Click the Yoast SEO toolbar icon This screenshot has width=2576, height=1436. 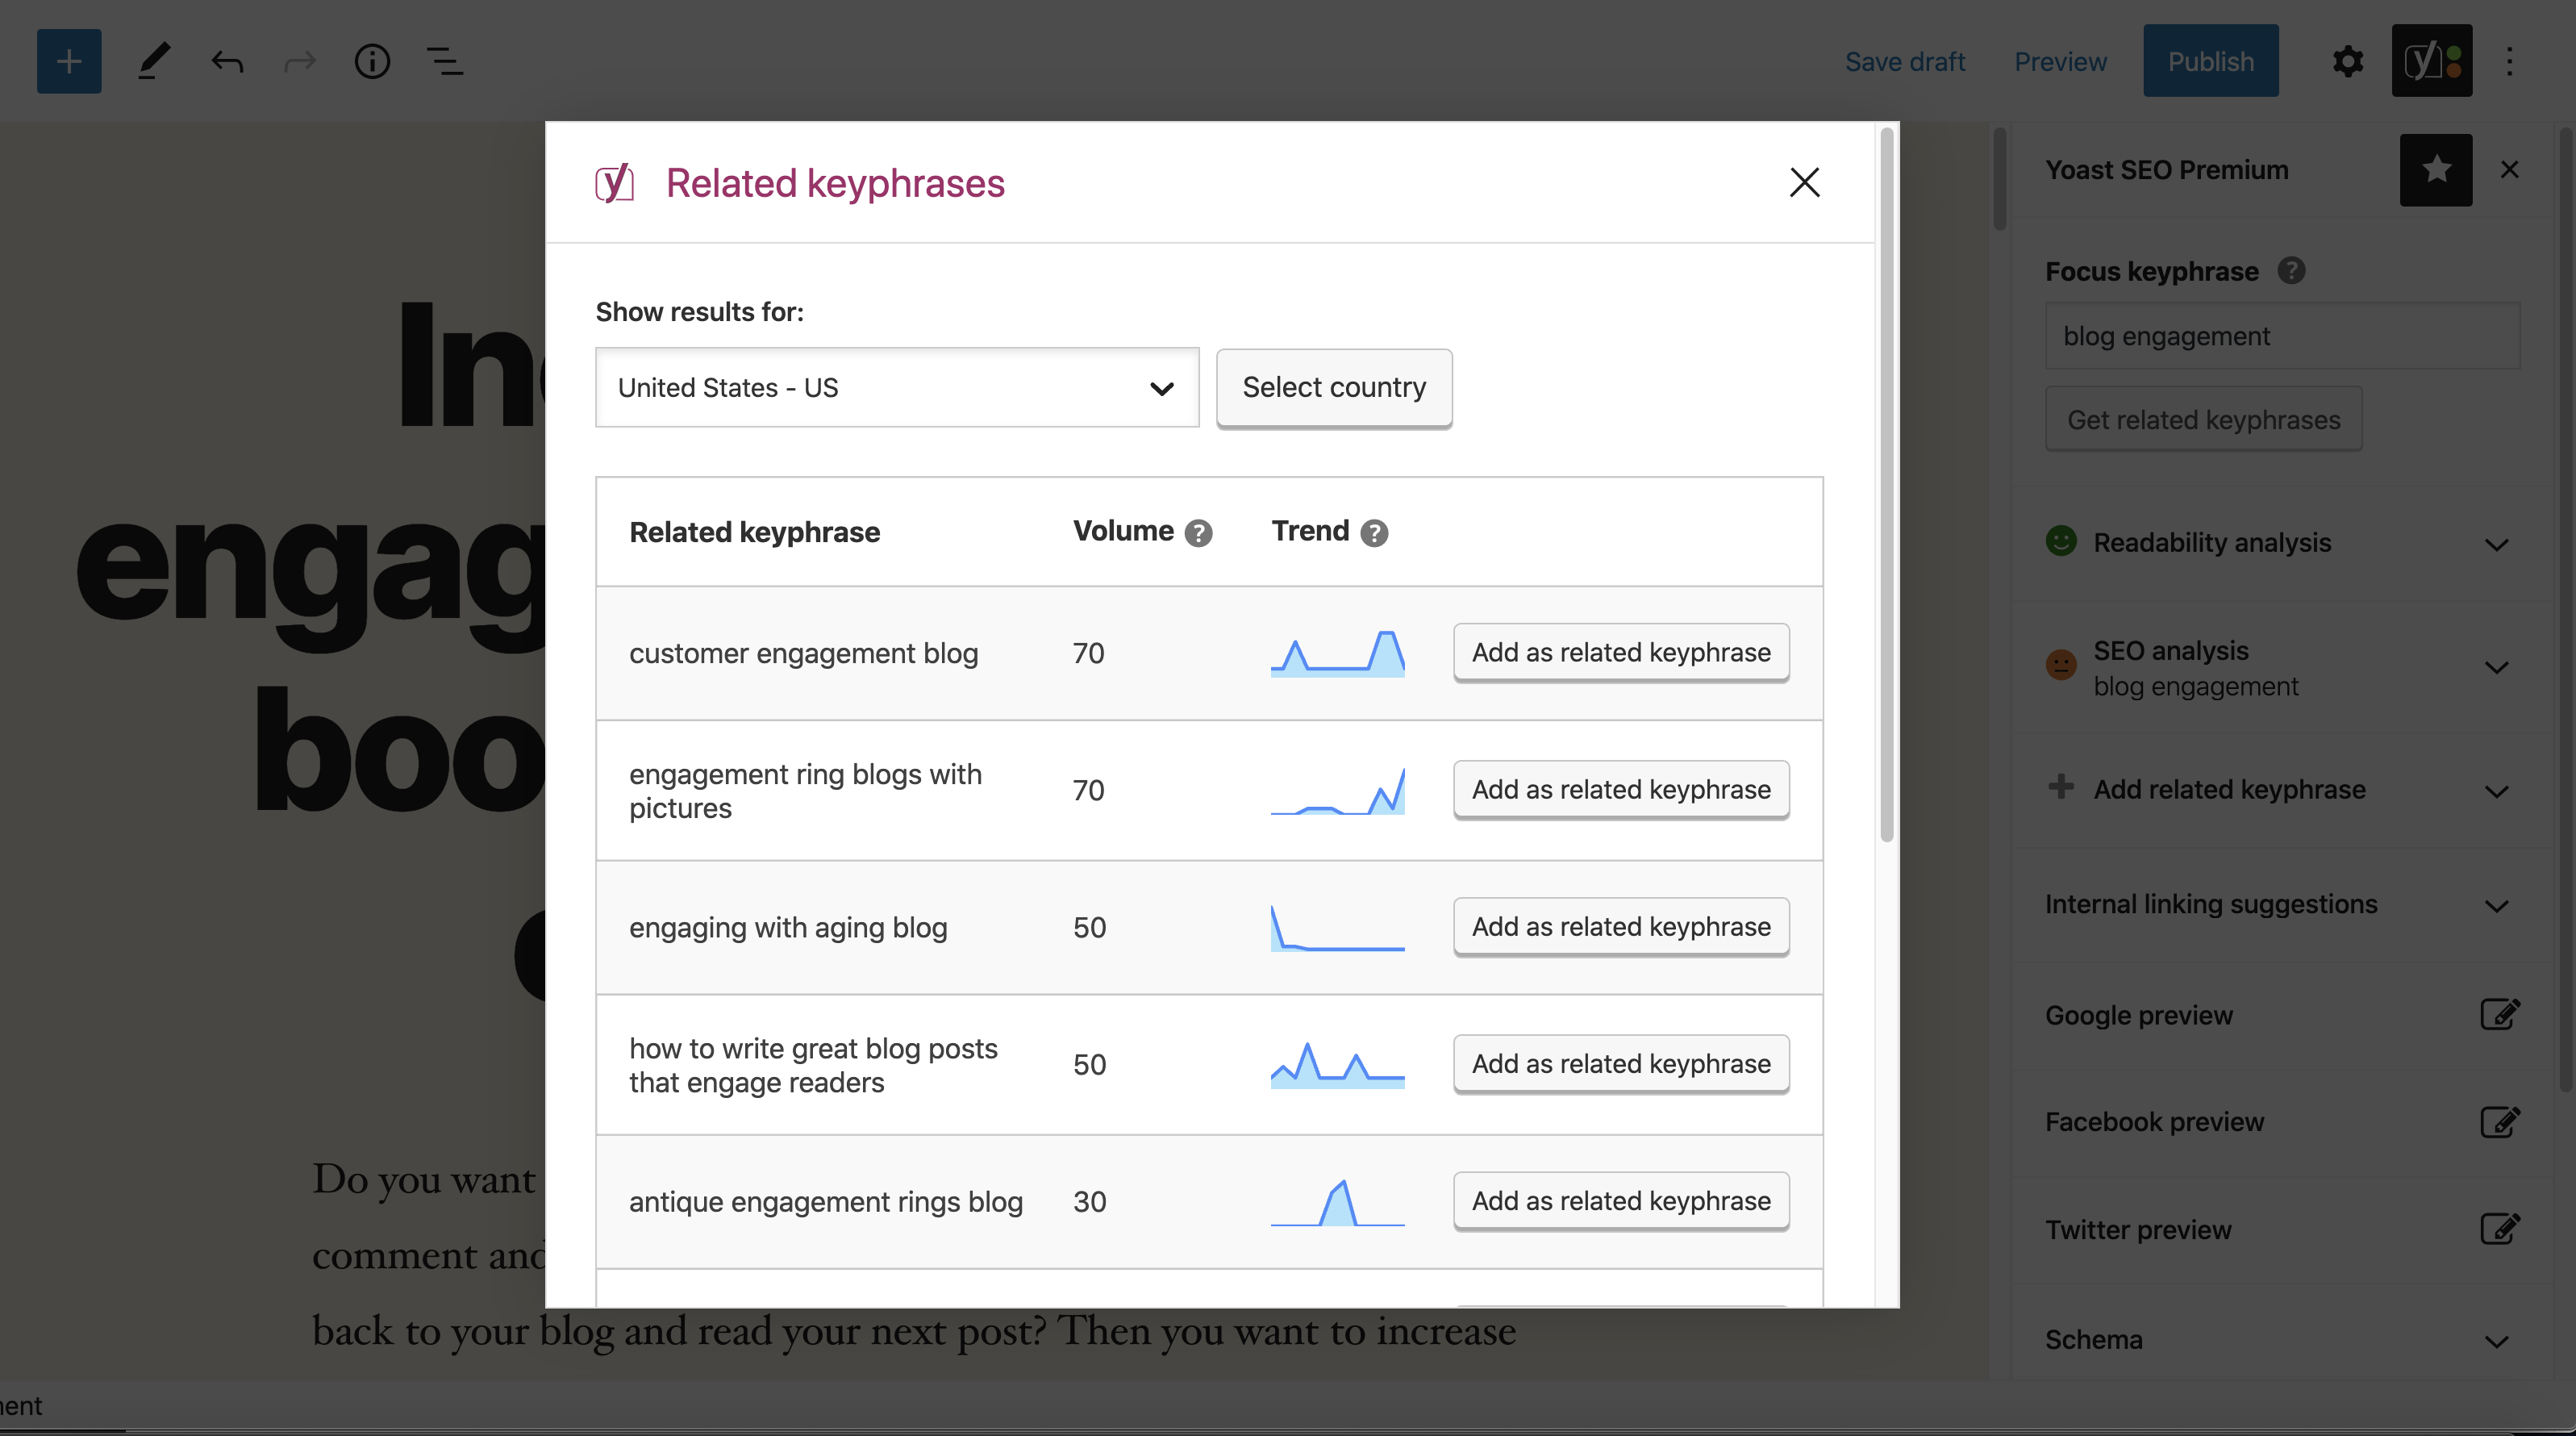(2430, 61)
